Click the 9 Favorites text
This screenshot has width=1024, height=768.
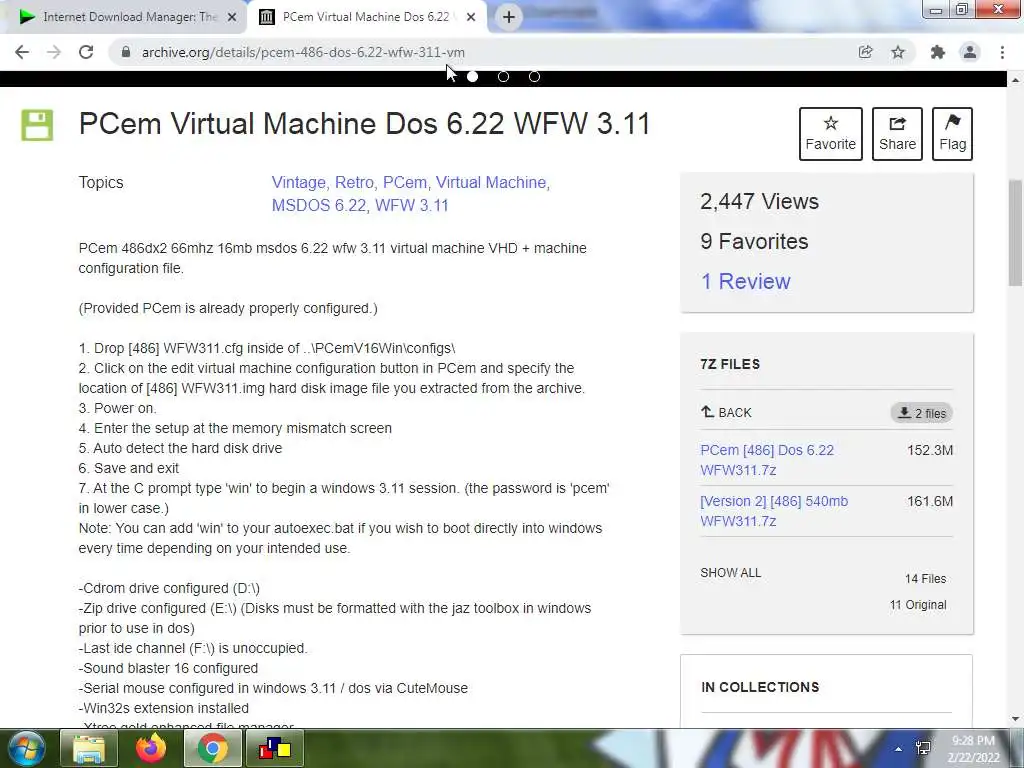tap(754, 241)
